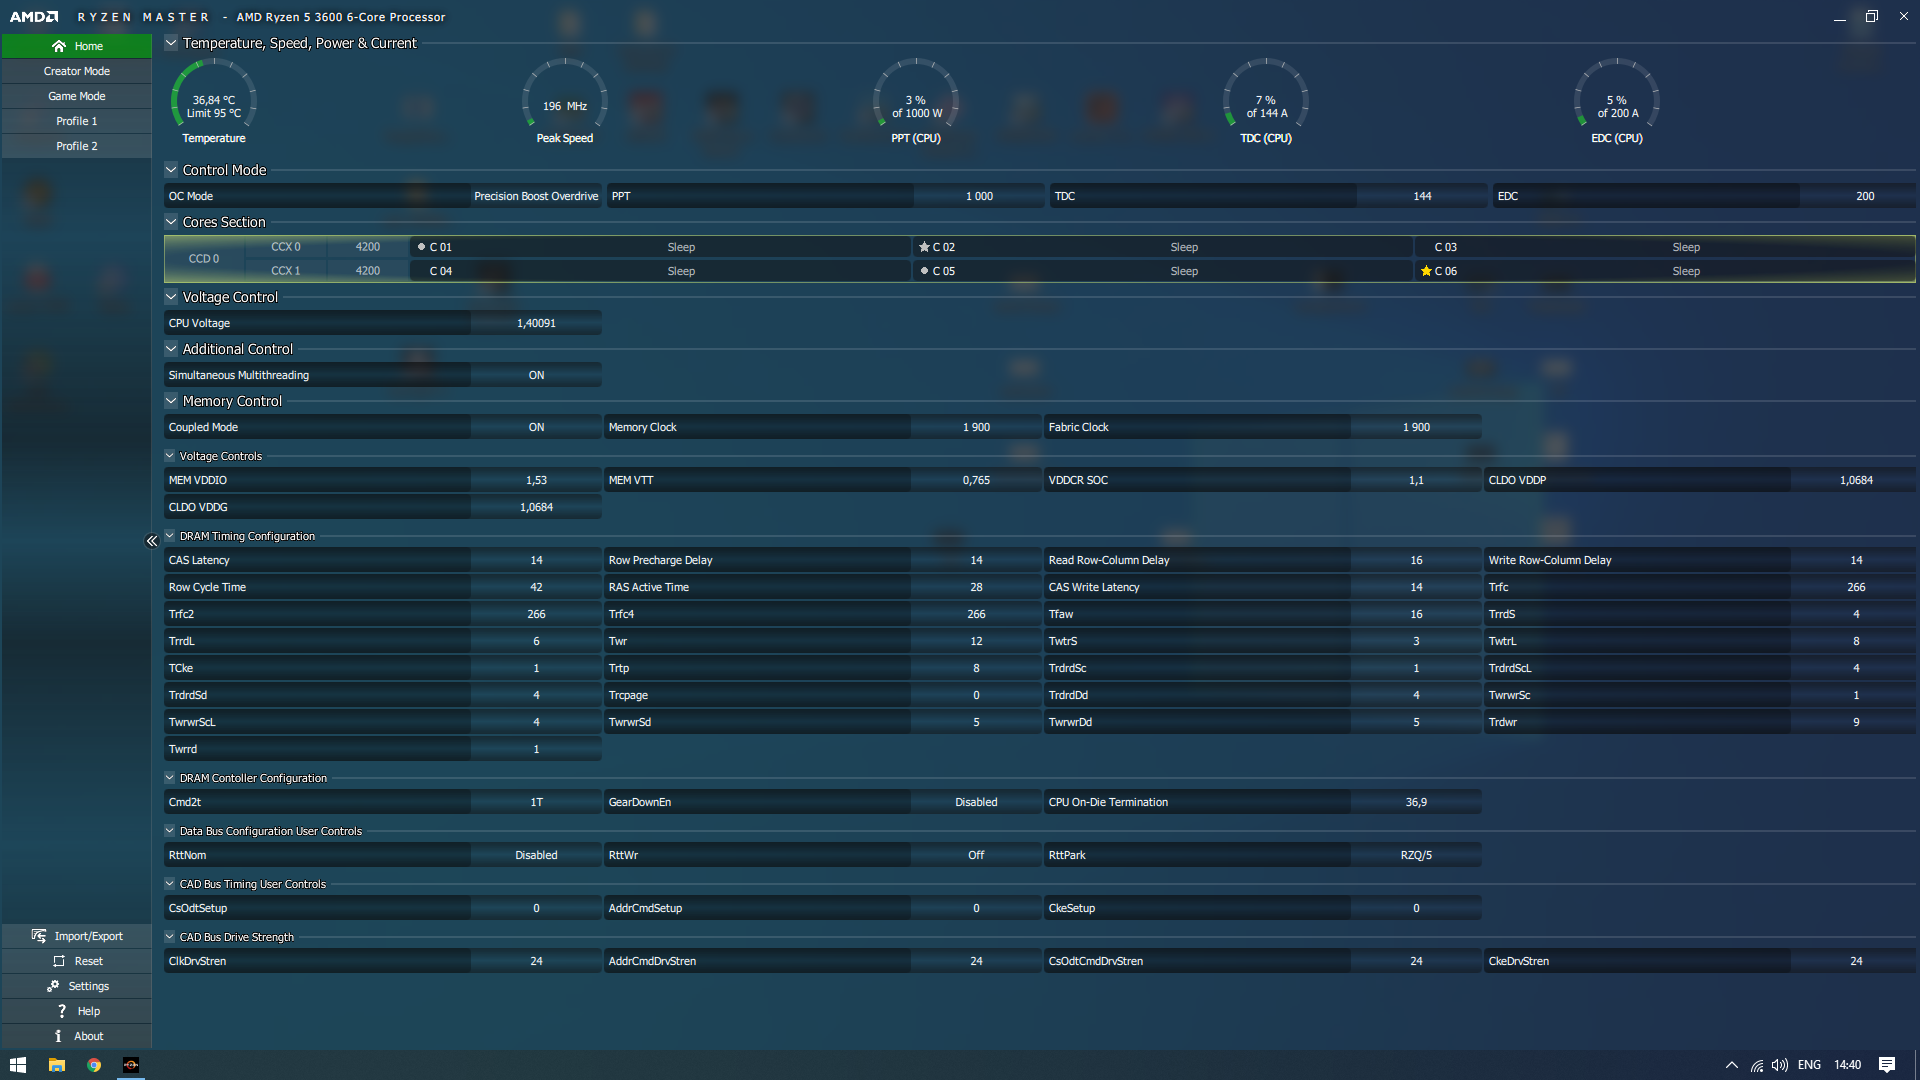
Task: Collapse the Memory Control section
Action: point(171,401)
